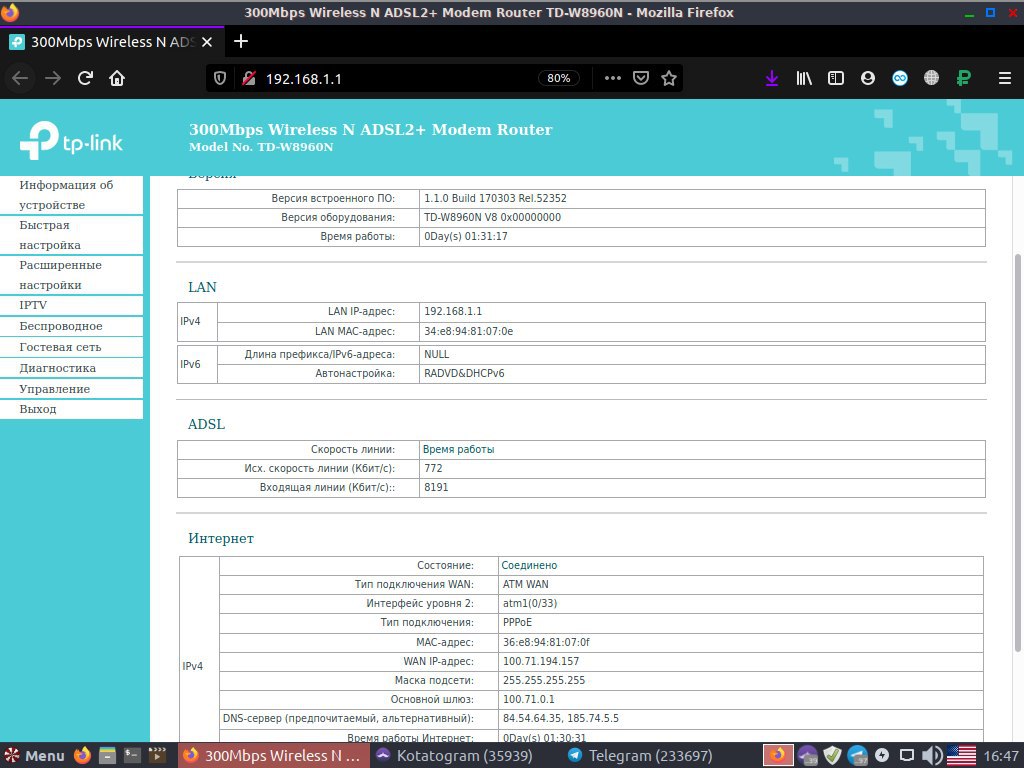Open Быстрая настройка menu item
The image size is (1024, 768).
tap(71, 235)
